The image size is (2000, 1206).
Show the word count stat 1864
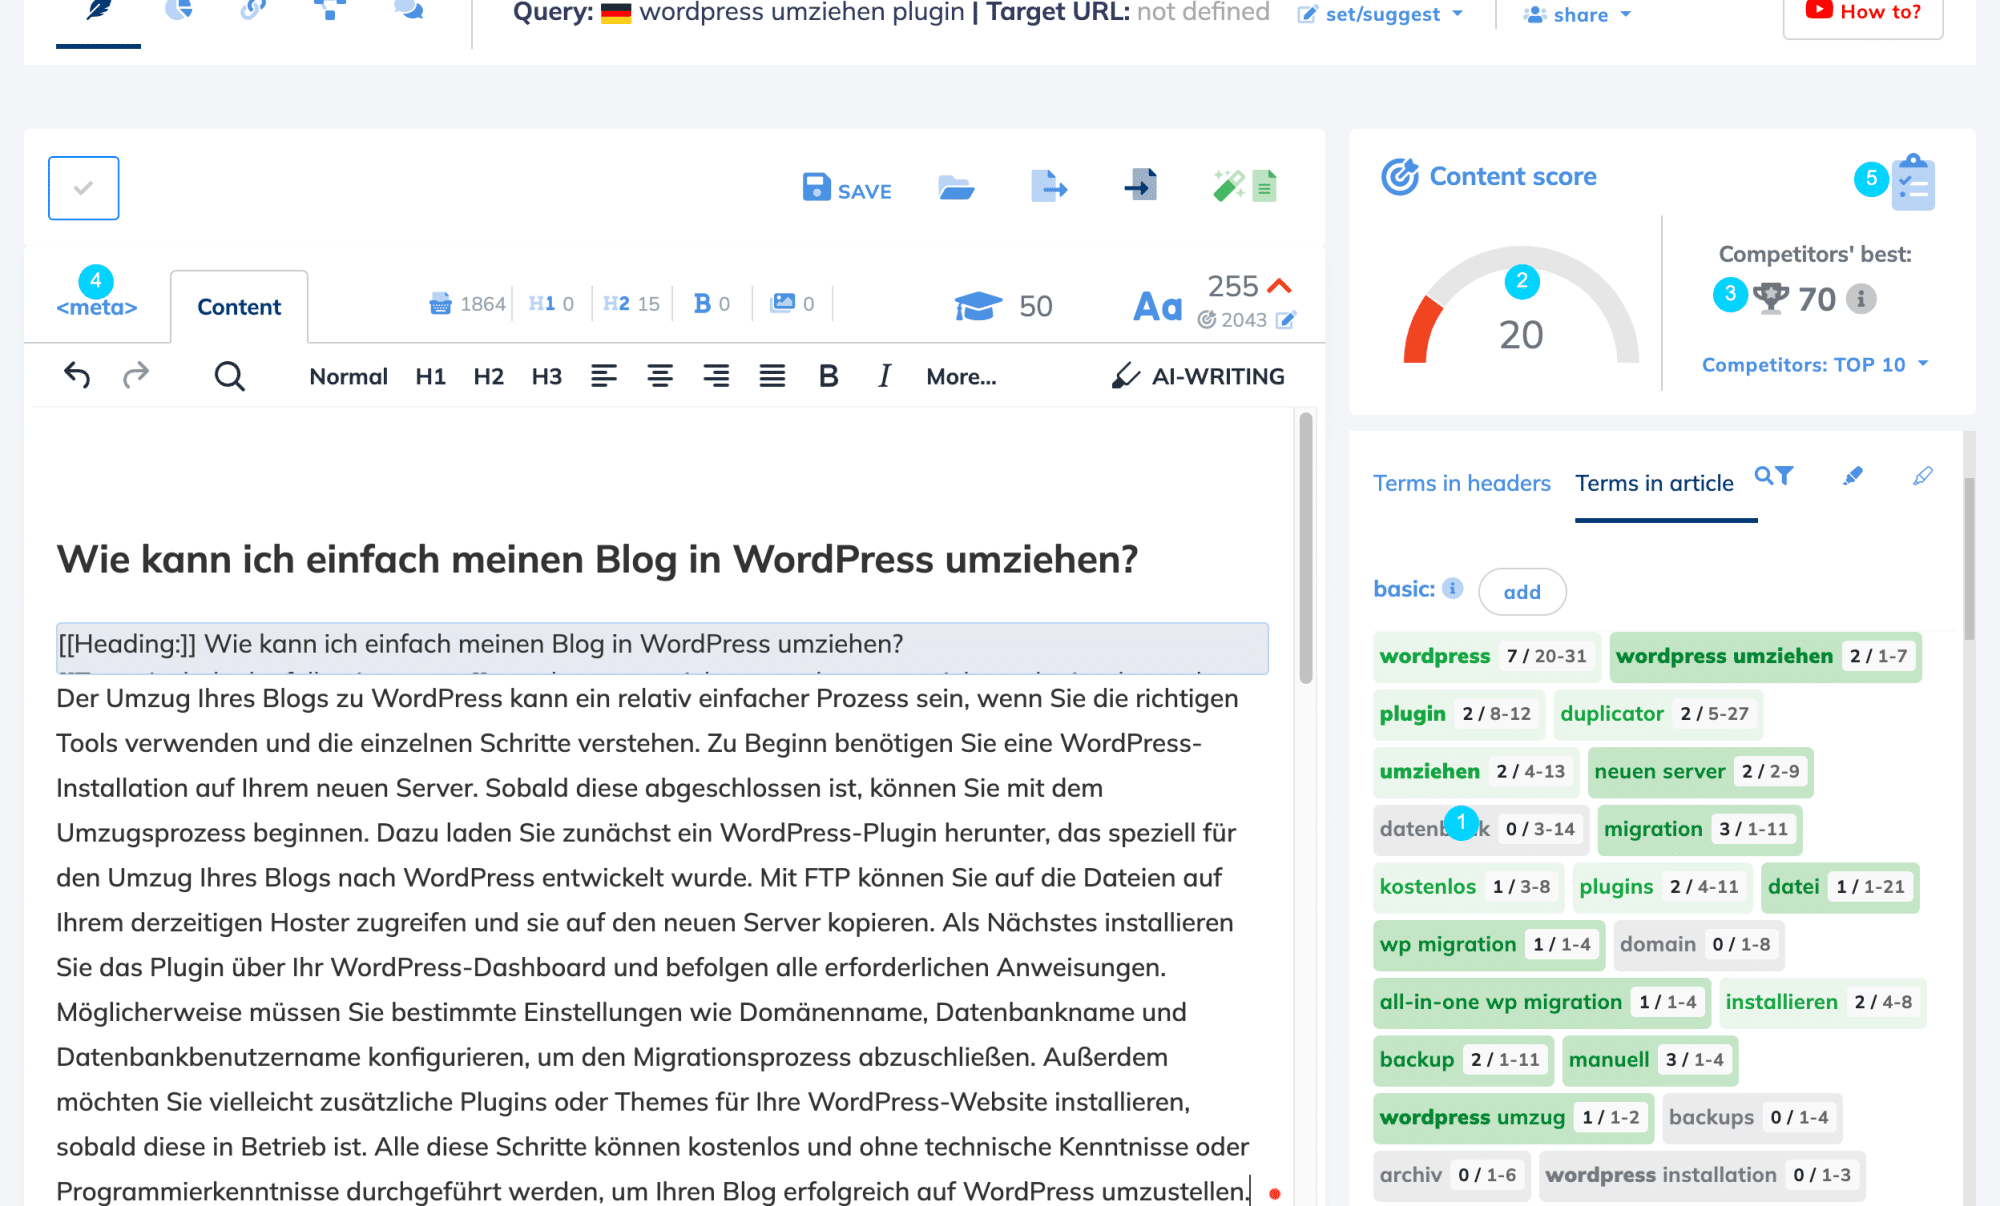(x=468, y=303)
